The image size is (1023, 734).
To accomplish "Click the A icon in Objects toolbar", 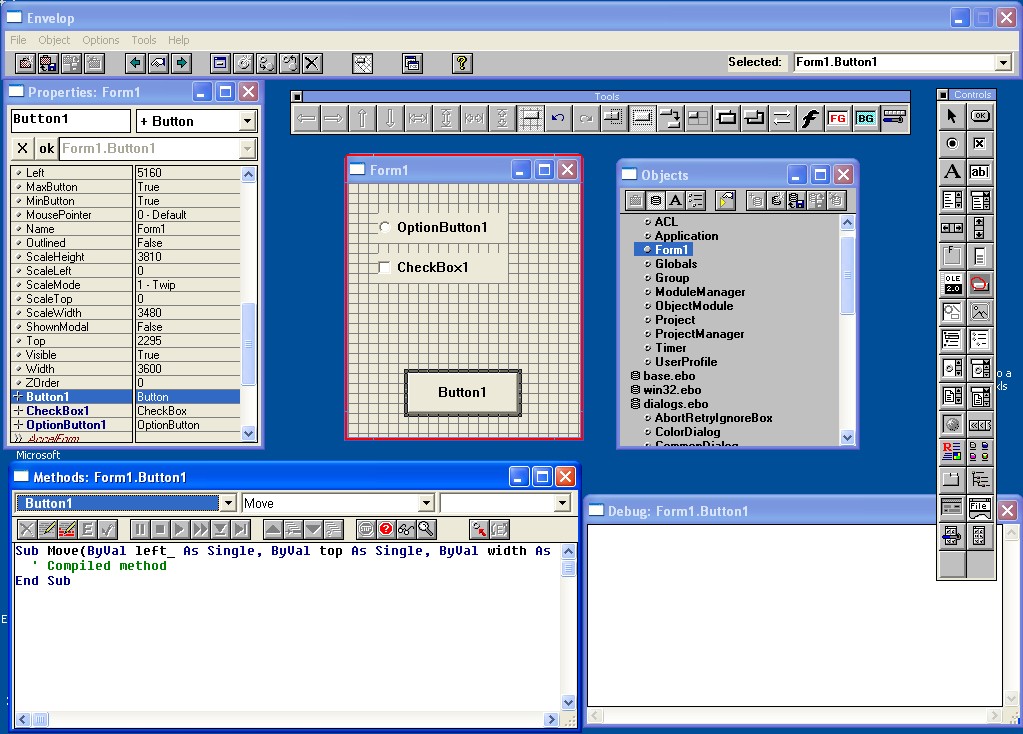I will click(676, 200).
